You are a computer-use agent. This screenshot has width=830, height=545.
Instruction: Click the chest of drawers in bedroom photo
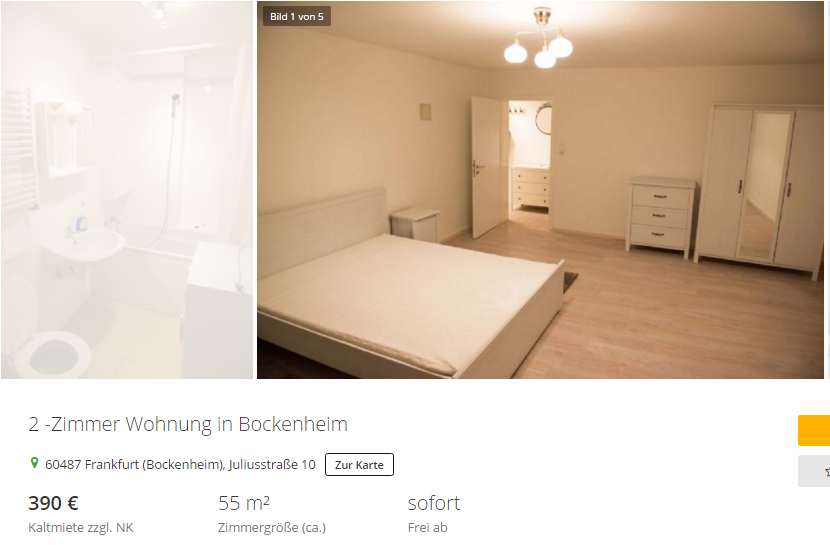point(662,217)
